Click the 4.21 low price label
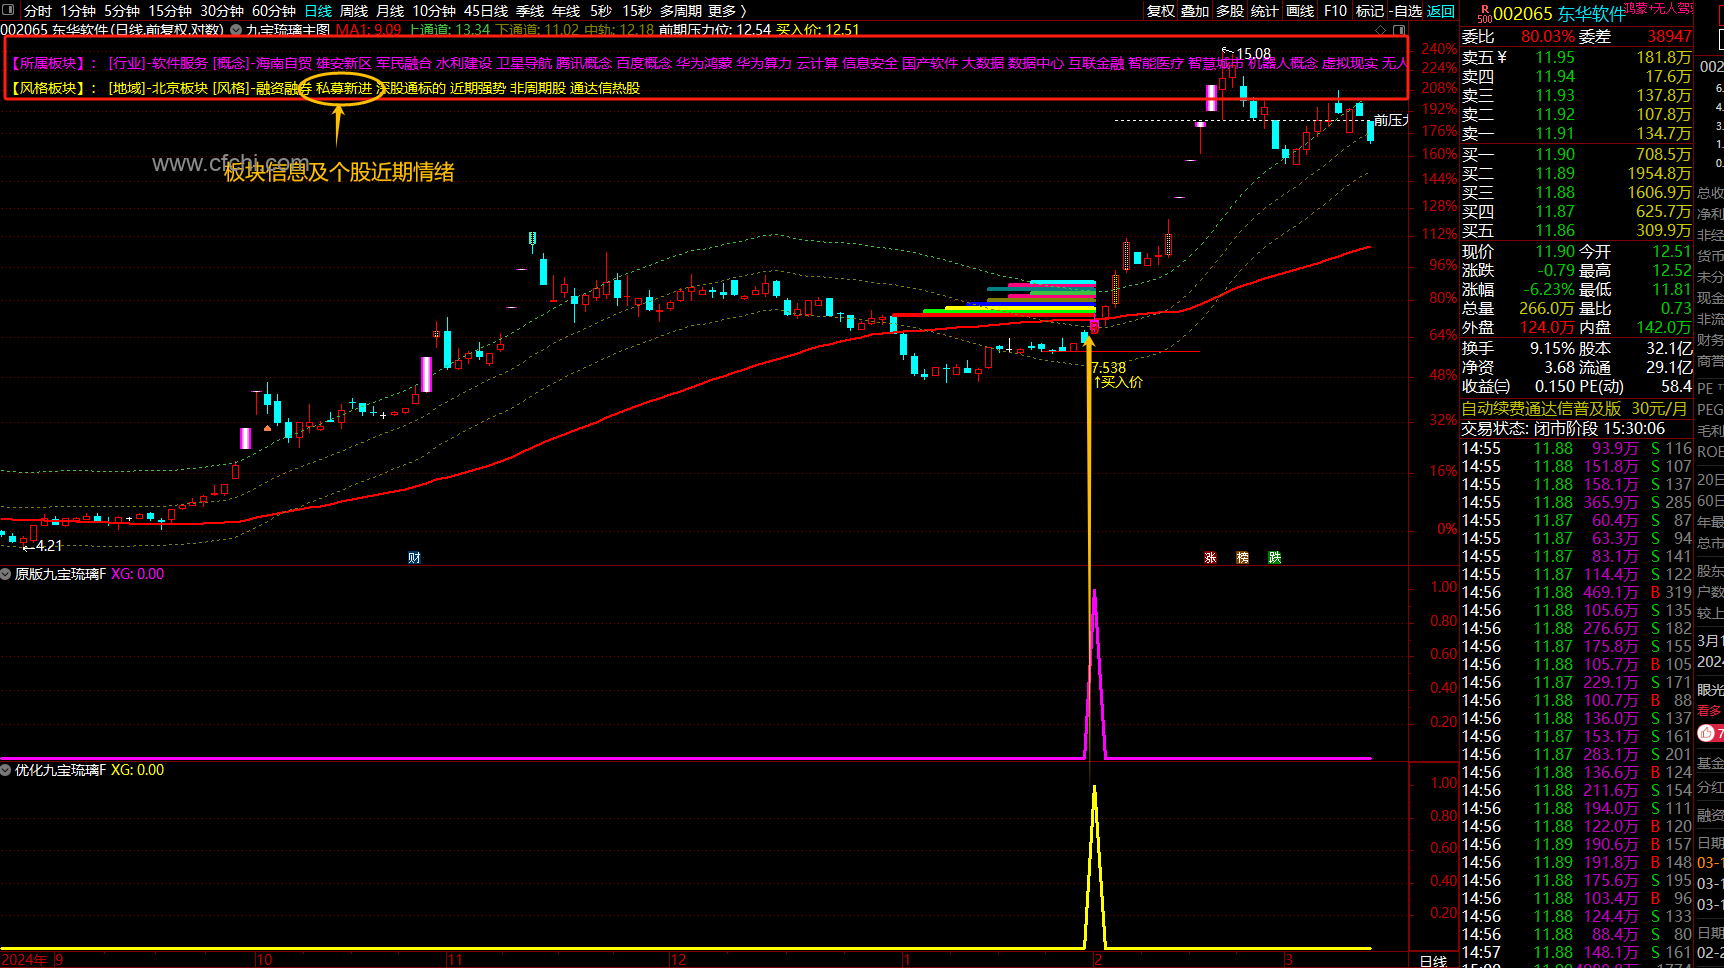This screenshot has height=968, width=1724. (48, 546)
